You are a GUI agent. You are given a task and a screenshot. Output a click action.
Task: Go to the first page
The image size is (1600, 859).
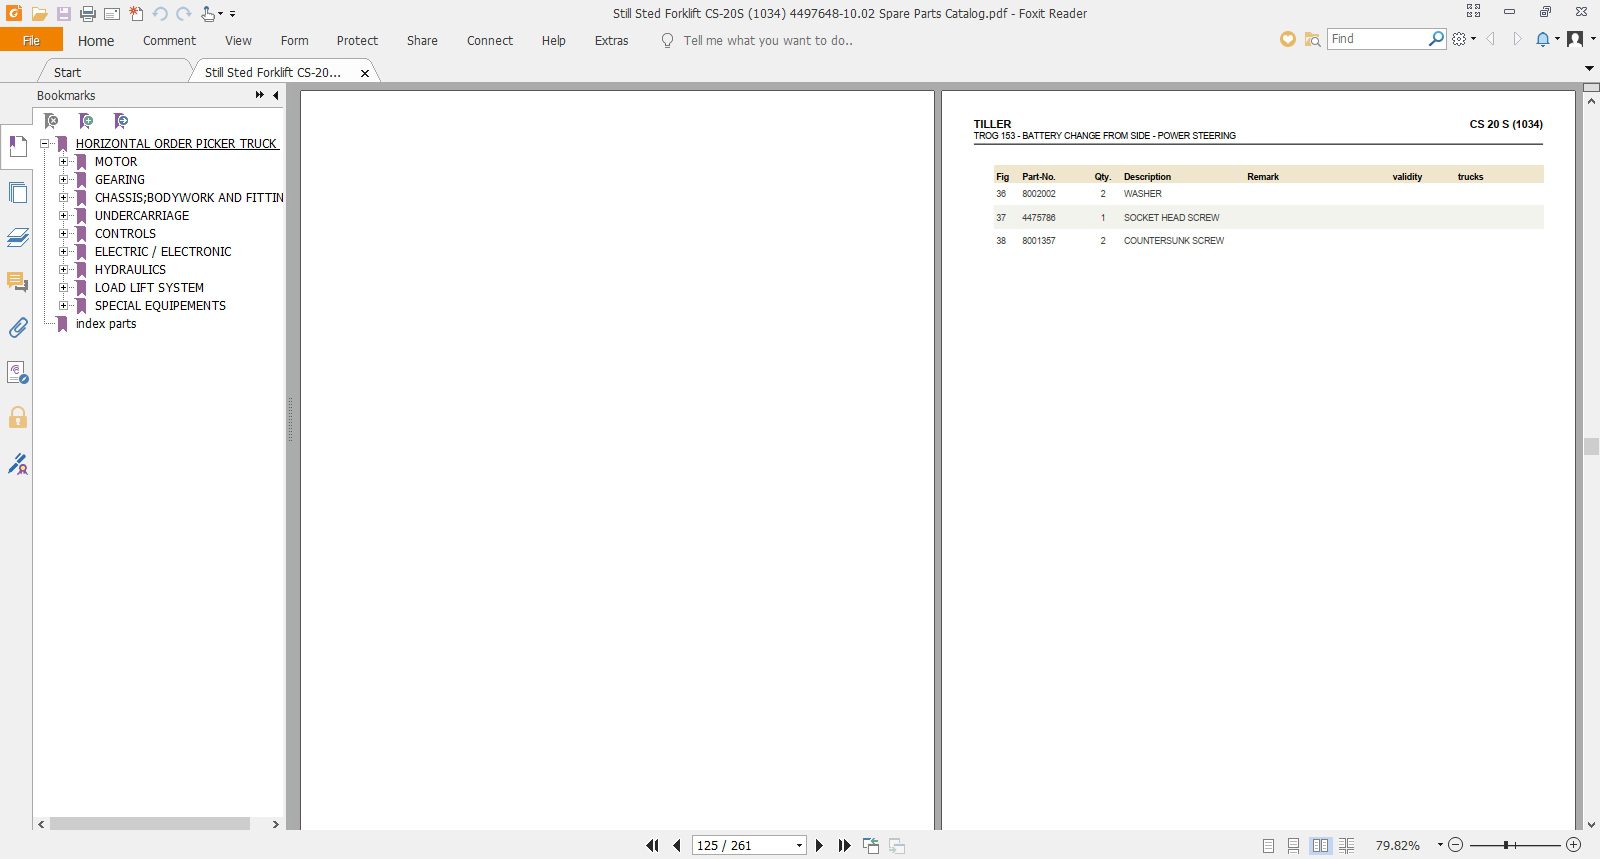(652, 846)
